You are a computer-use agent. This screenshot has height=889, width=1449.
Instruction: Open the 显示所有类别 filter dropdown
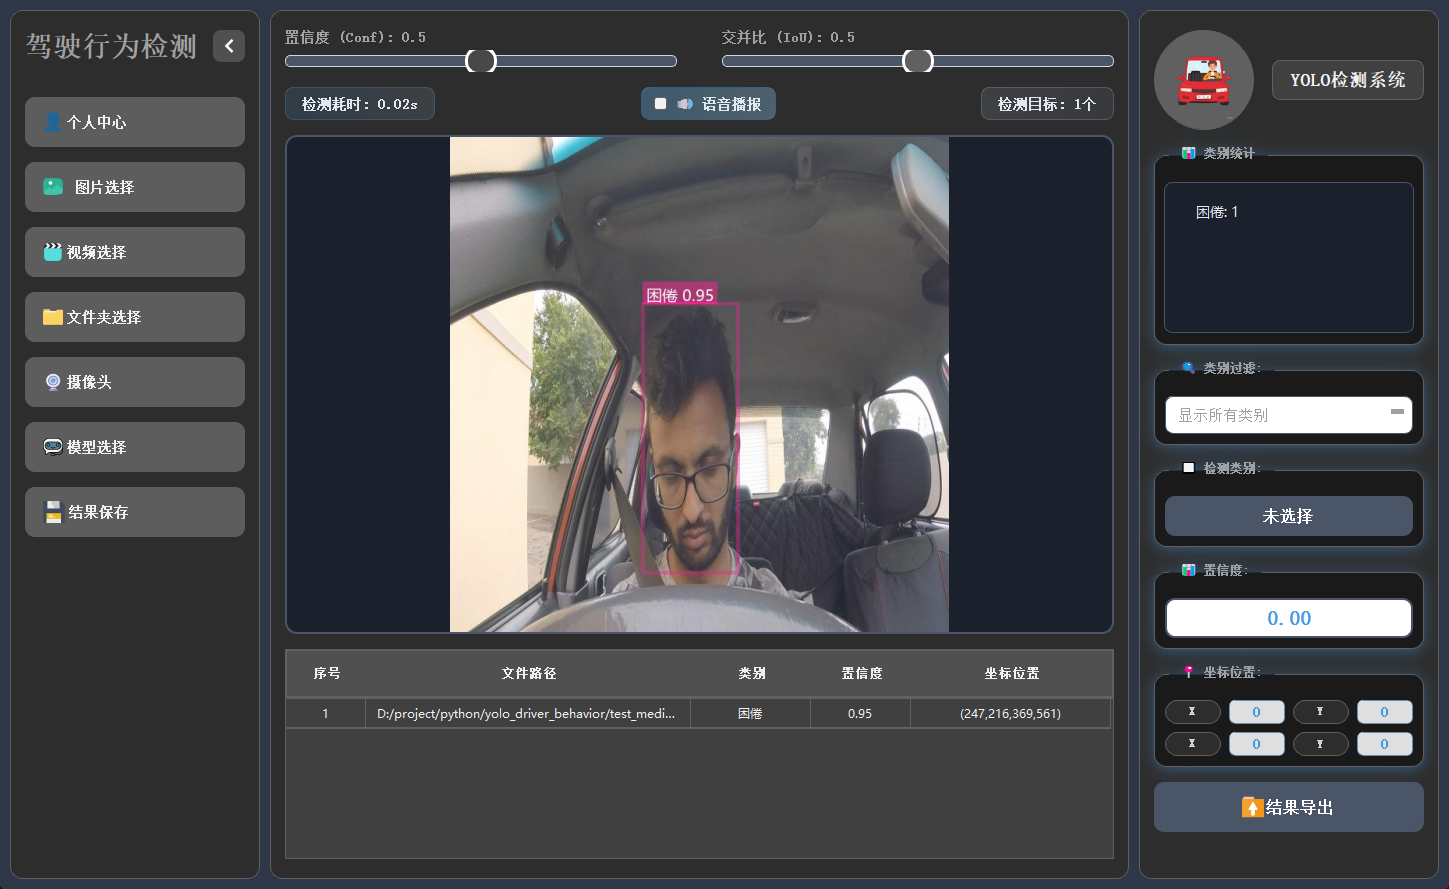pyautogui.click(x=1289, y=415)
